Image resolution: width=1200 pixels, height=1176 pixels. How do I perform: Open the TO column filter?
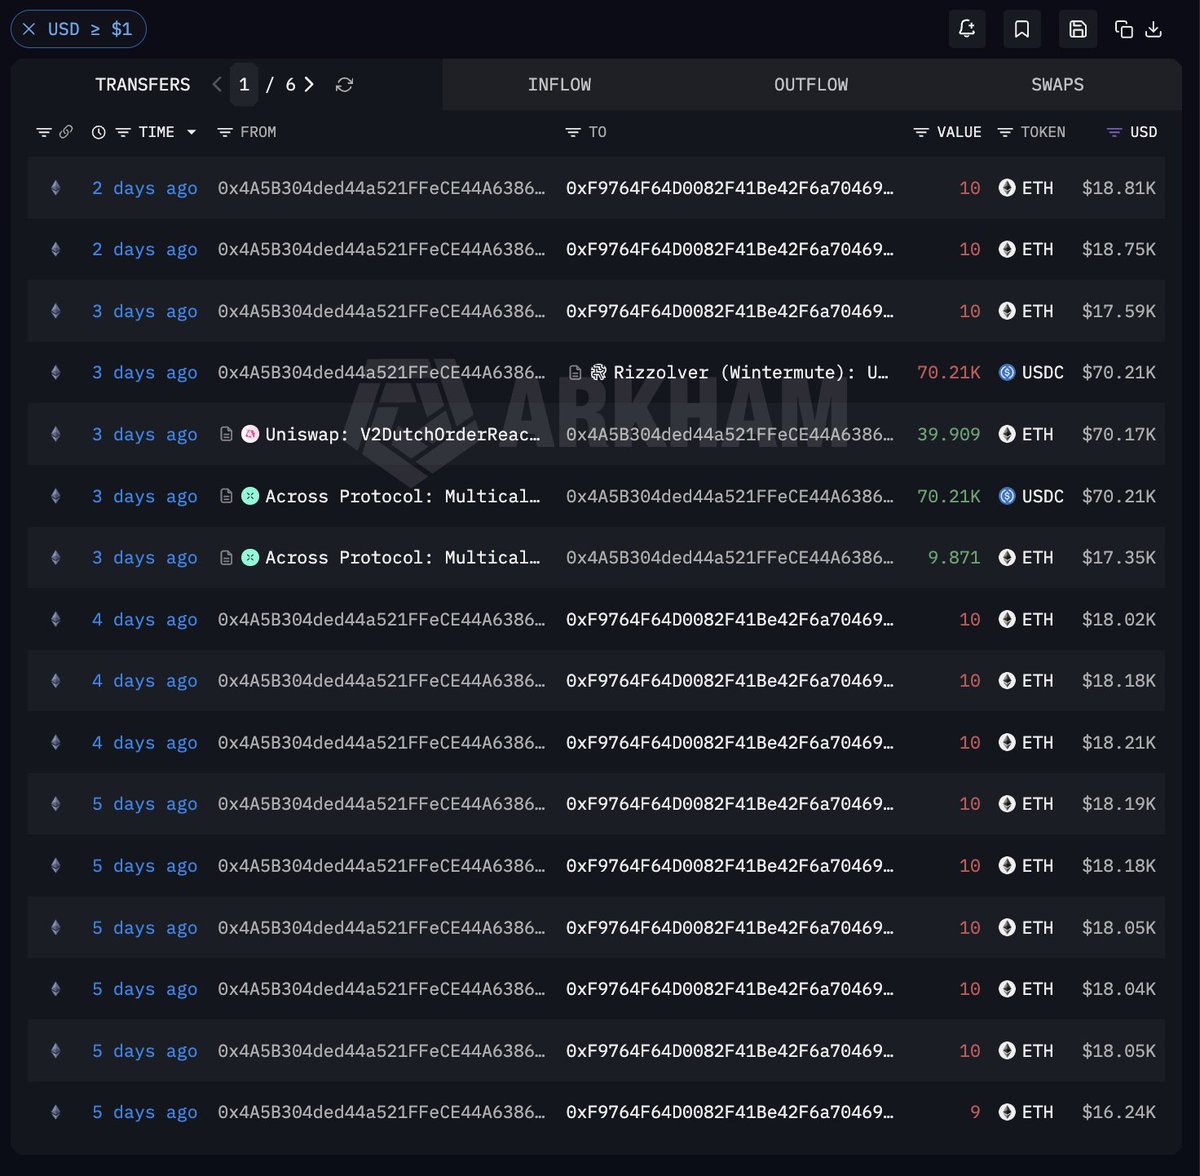click(x=573, y=132)
